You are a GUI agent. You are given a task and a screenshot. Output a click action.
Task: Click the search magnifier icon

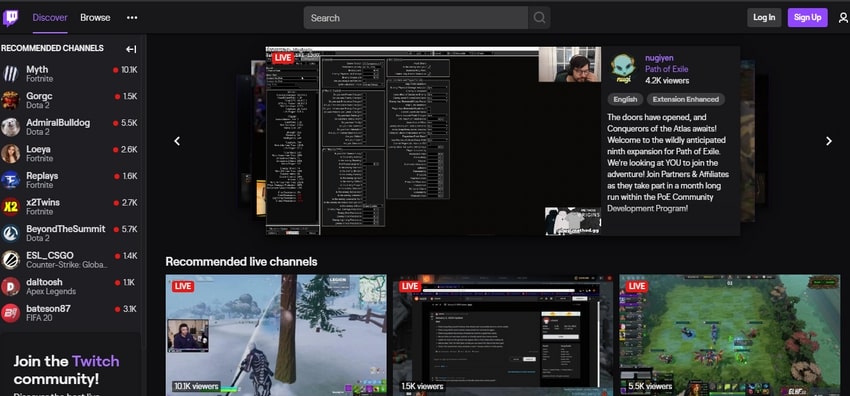[x=539, y=18]
